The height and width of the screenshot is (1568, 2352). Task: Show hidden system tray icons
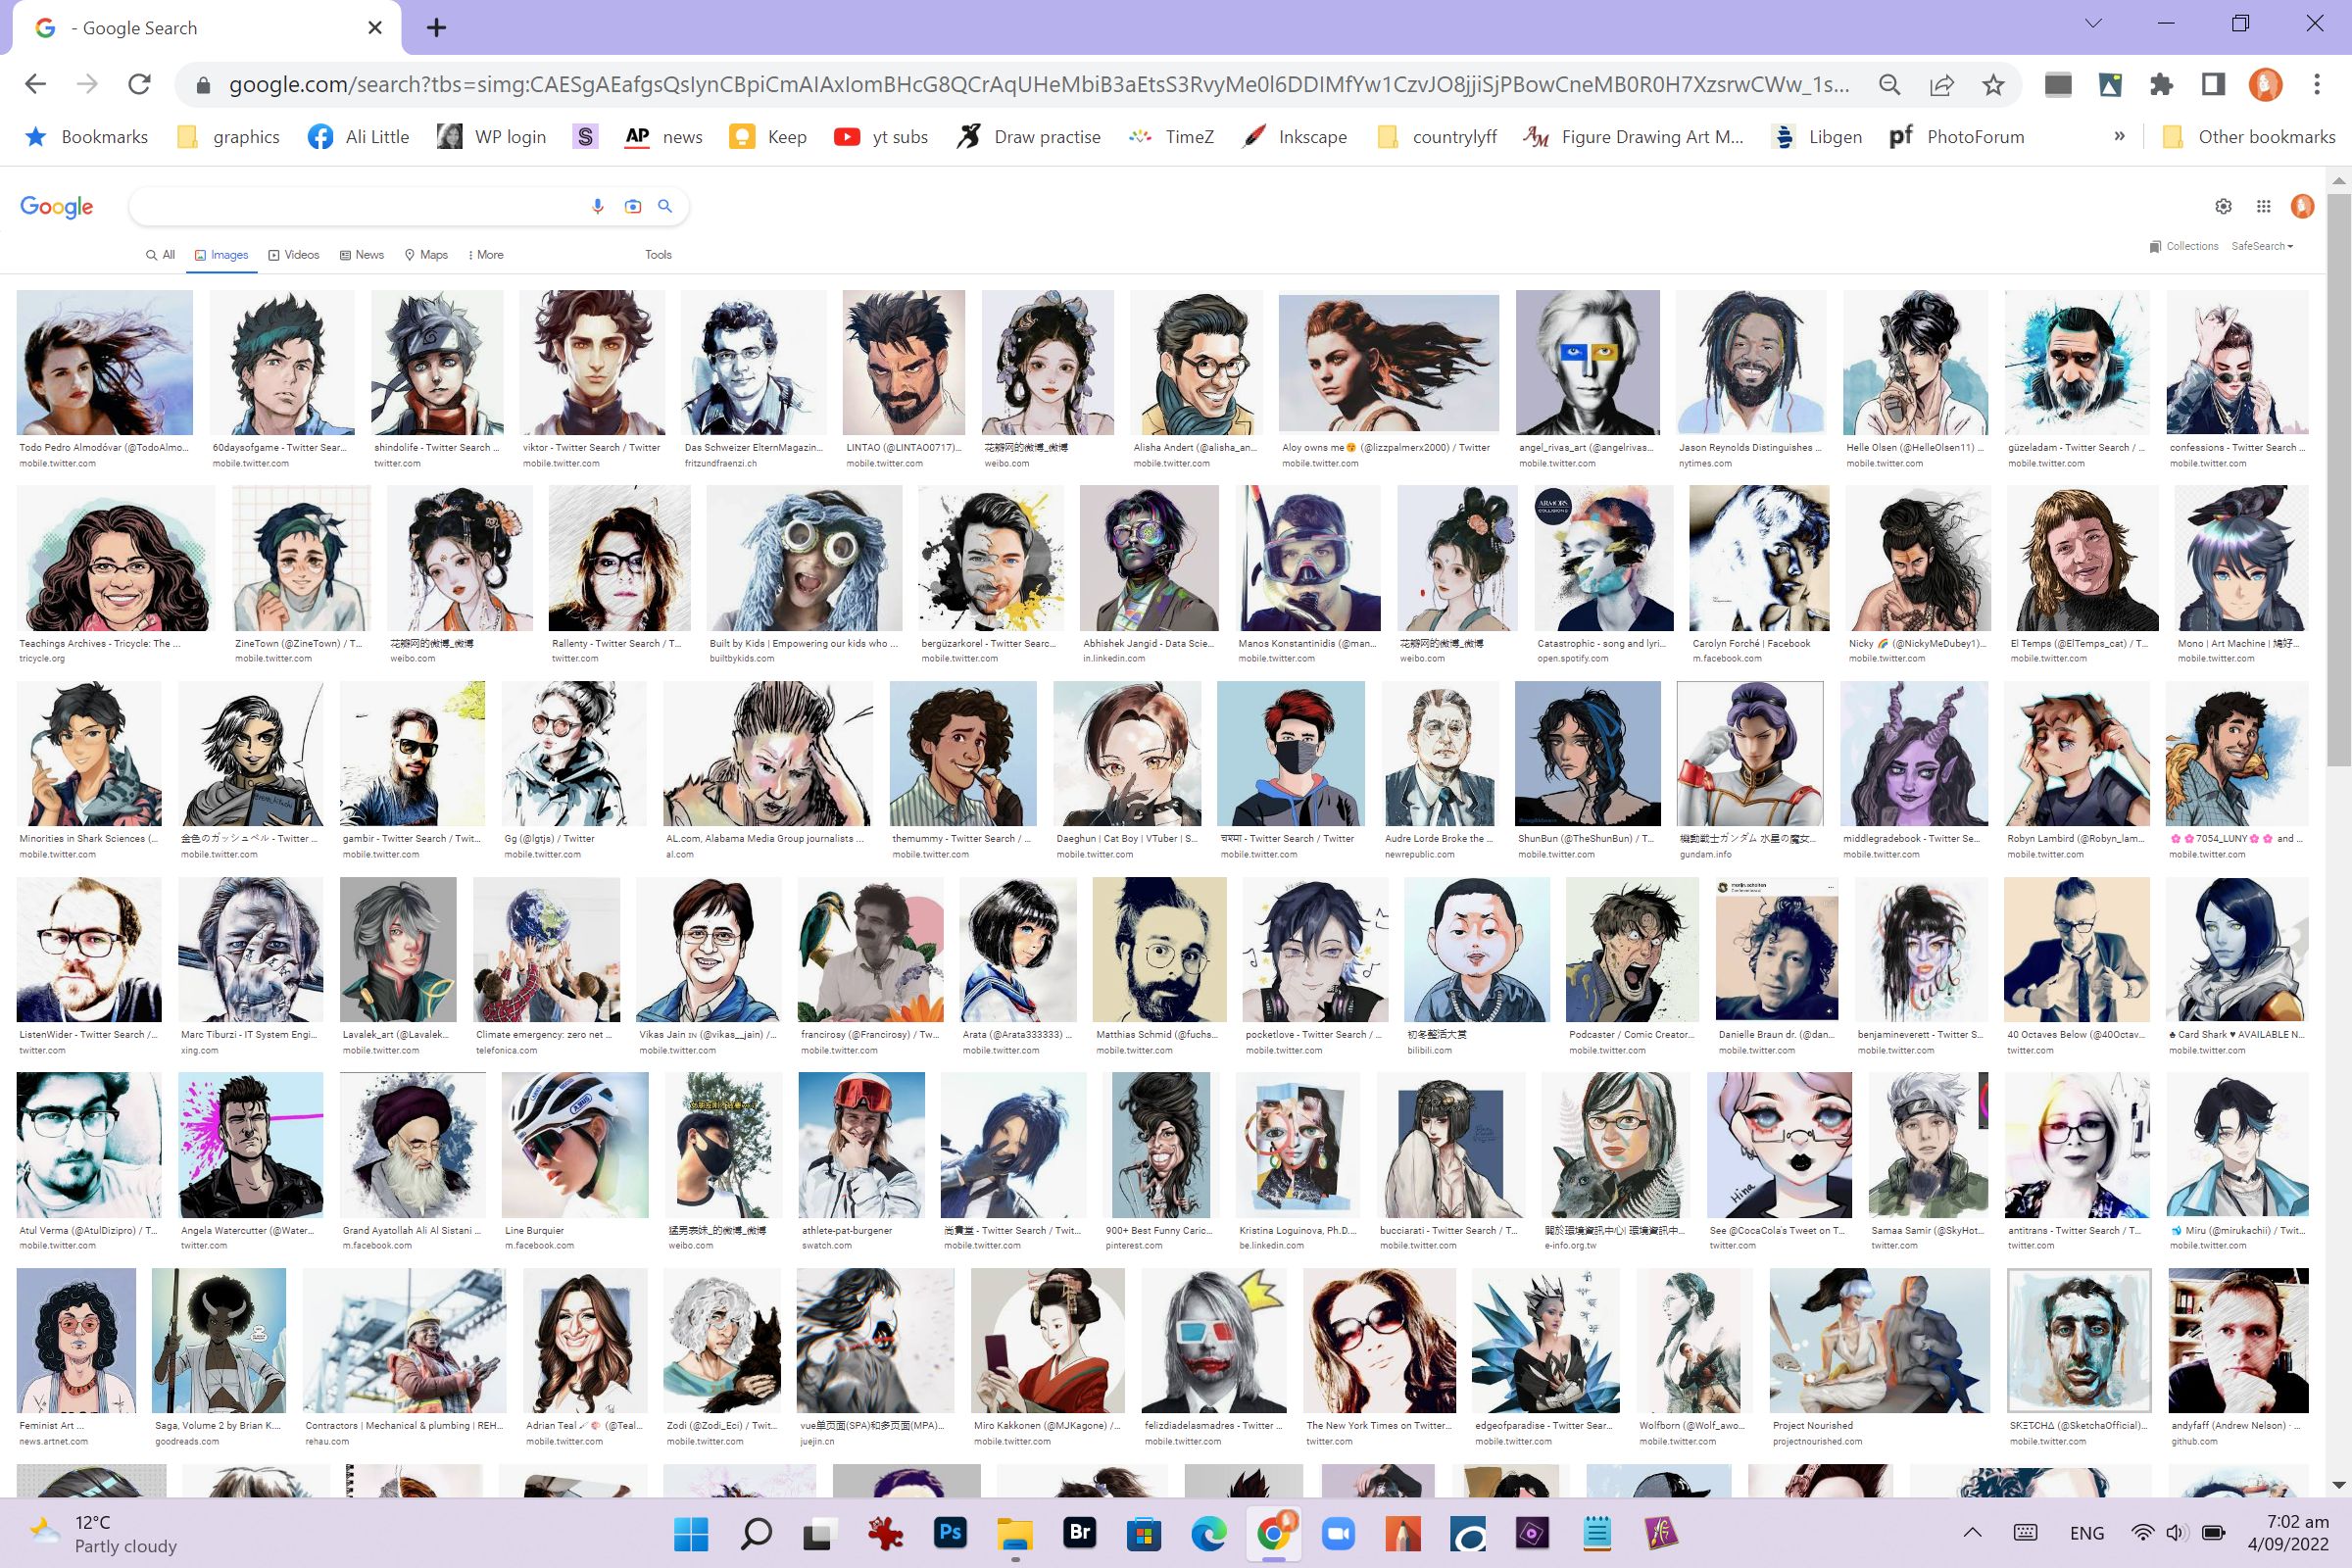click(1972, 1532)
